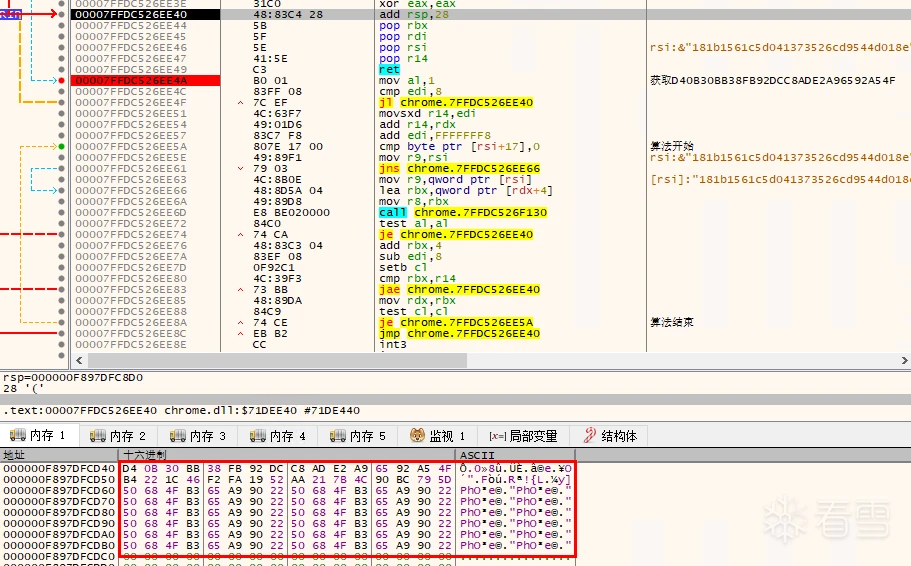Open the 内存 3 dump tab
The width and height of the screenshot is (911, 566).
pyautogui.click(x=198, y=436)
